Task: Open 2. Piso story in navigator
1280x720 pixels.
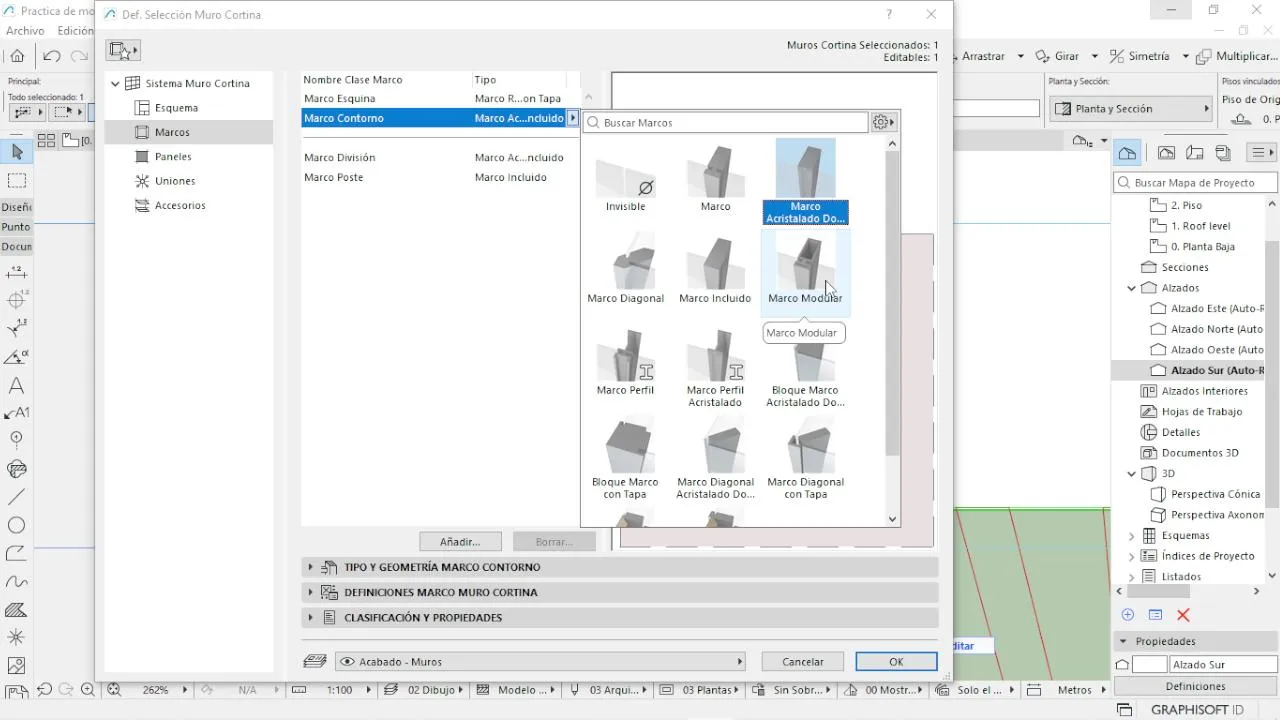Action: click(x=1177, y=205)
